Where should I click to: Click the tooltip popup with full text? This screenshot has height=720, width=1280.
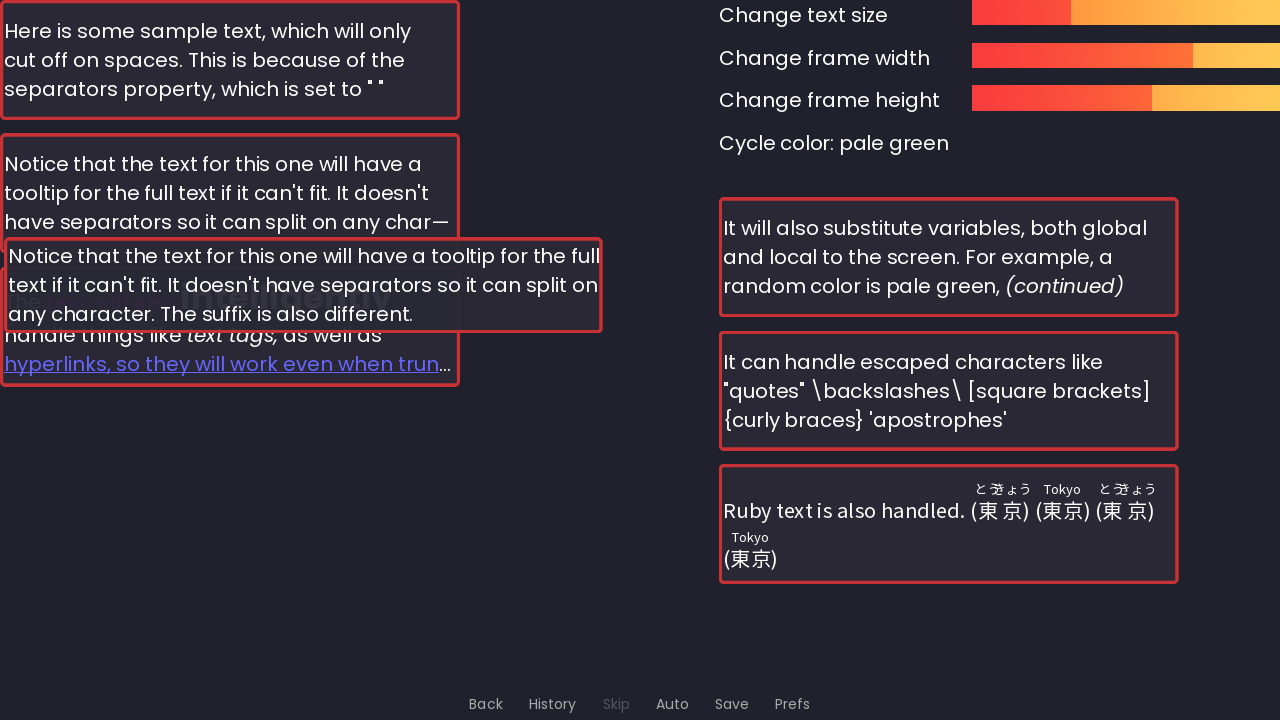click(x=303, y=285)
